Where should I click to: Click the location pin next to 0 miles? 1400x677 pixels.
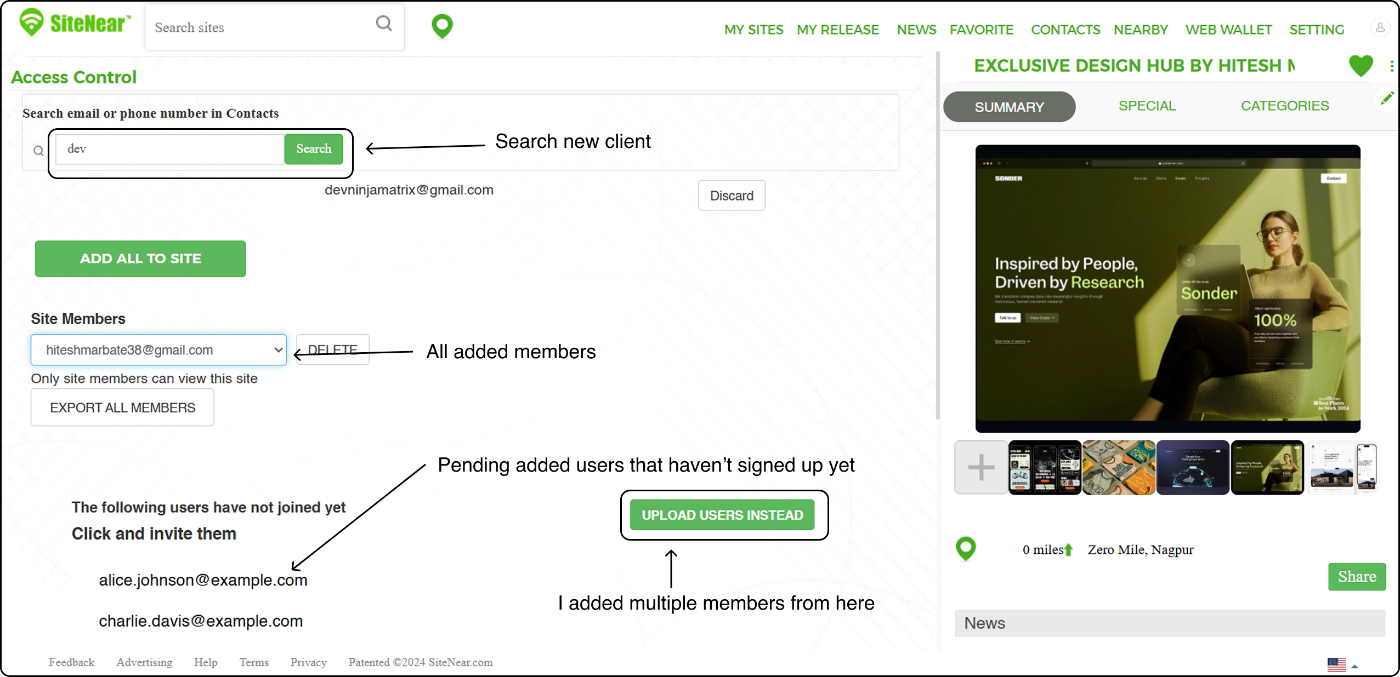coord(966,549)
